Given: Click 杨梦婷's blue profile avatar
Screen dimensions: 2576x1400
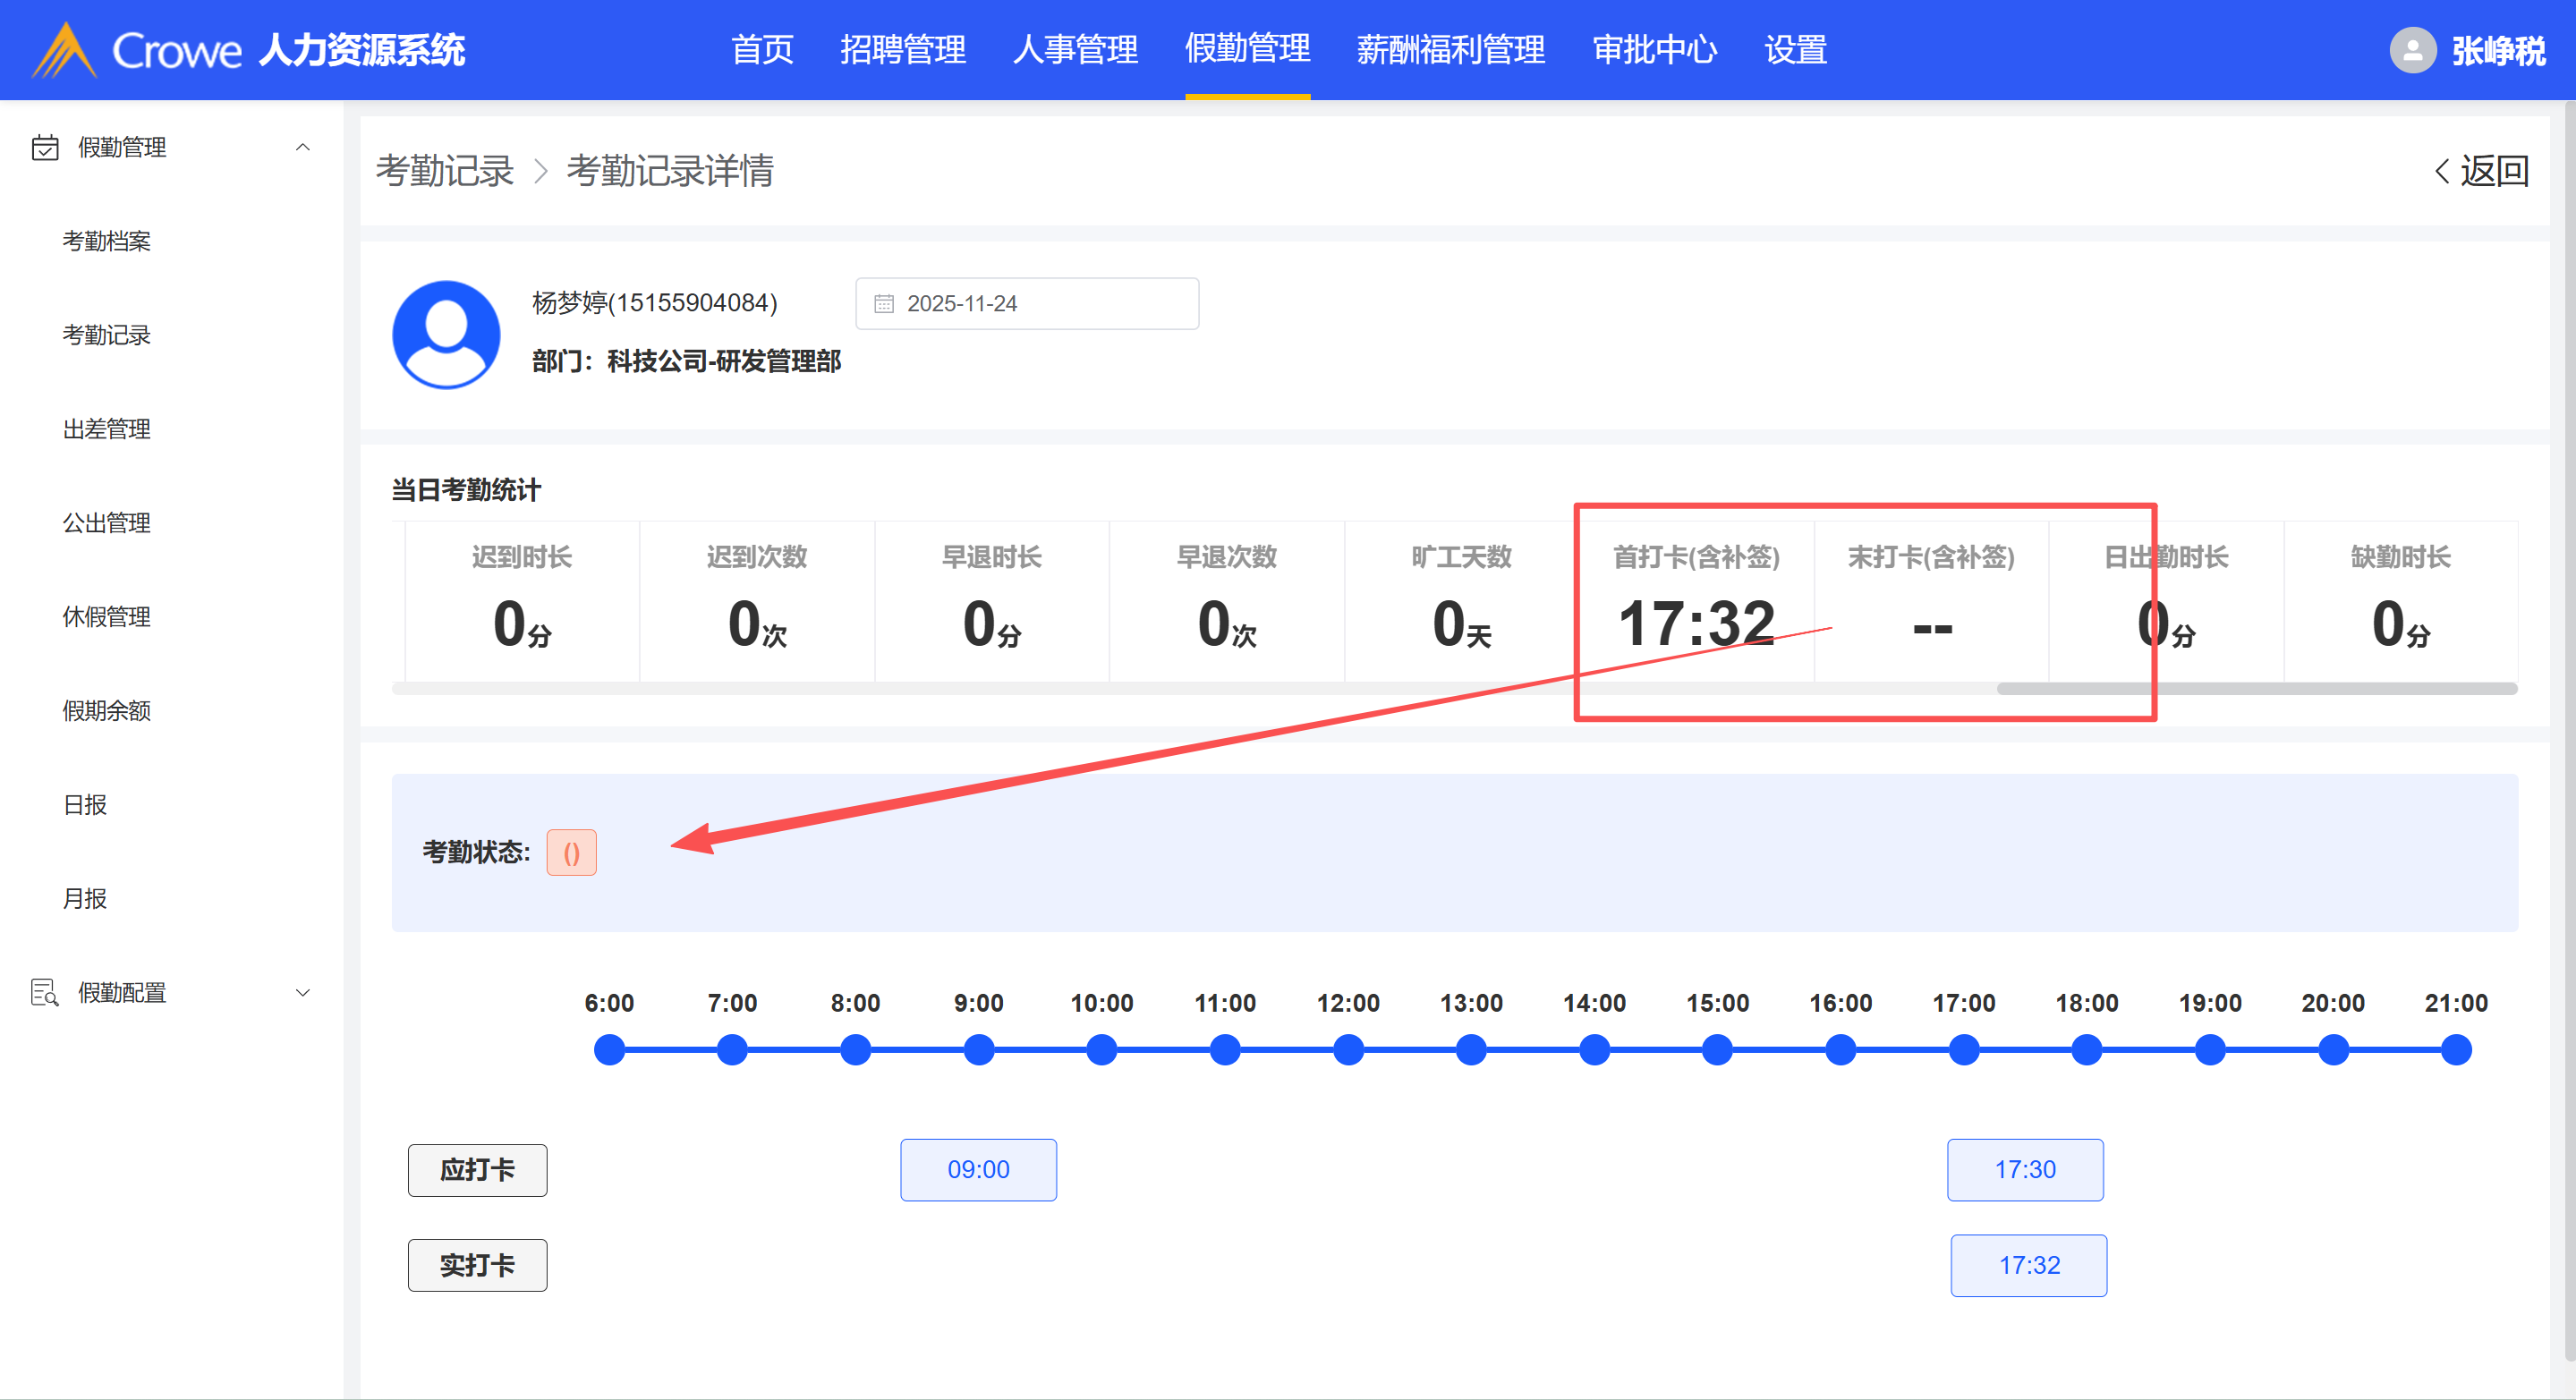Looking at the screenshot, I should pyautogui.click(x=446, y=334).
